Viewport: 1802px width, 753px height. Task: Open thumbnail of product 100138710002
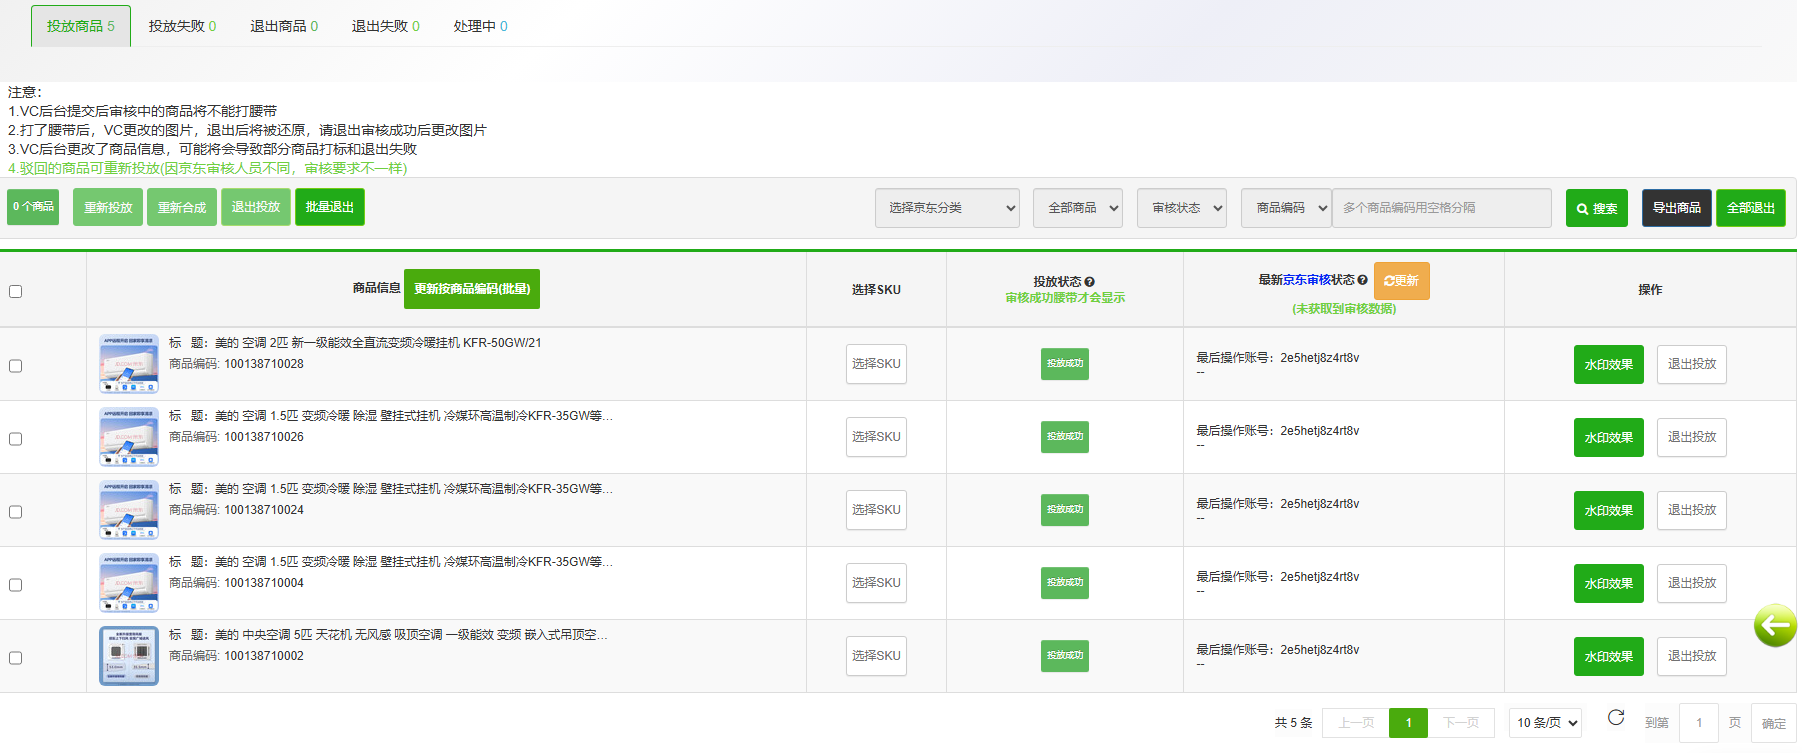(x=129, y=656)
